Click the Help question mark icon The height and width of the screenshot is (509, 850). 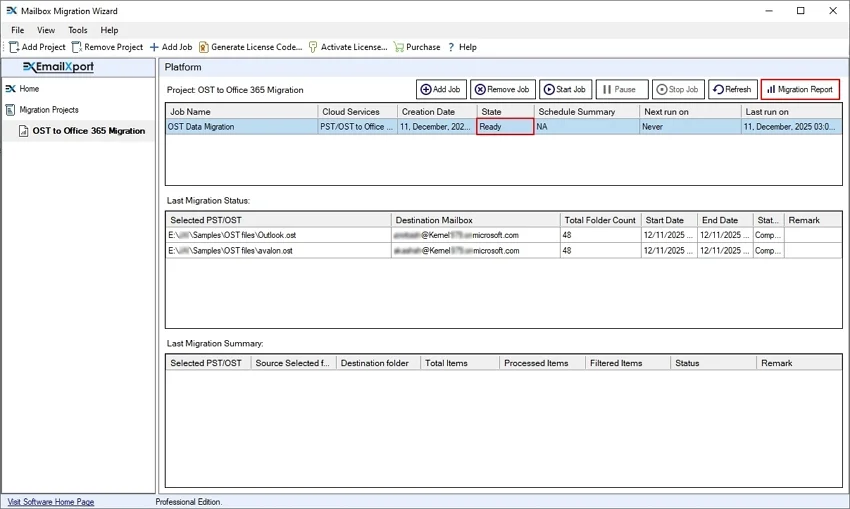451,47
